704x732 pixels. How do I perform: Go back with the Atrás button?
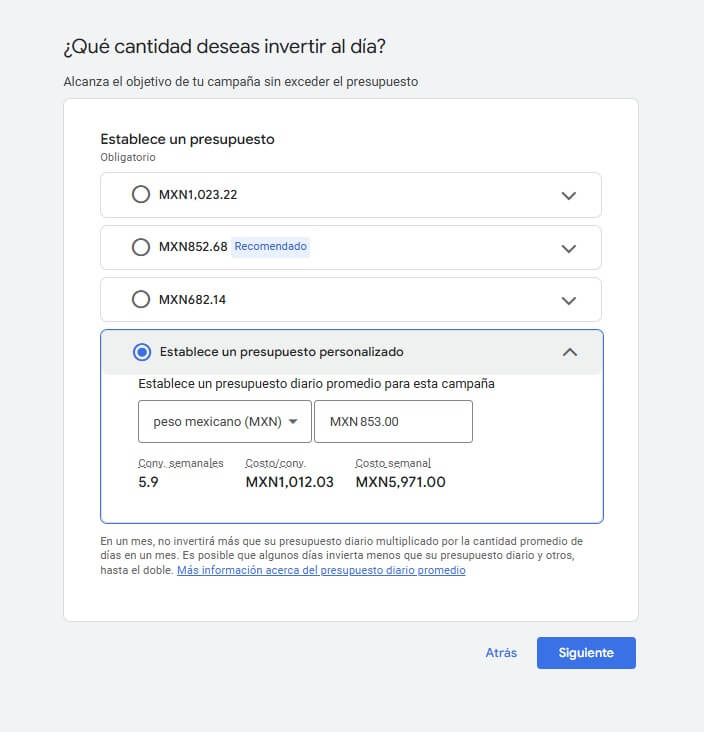[x=501, y=653]
